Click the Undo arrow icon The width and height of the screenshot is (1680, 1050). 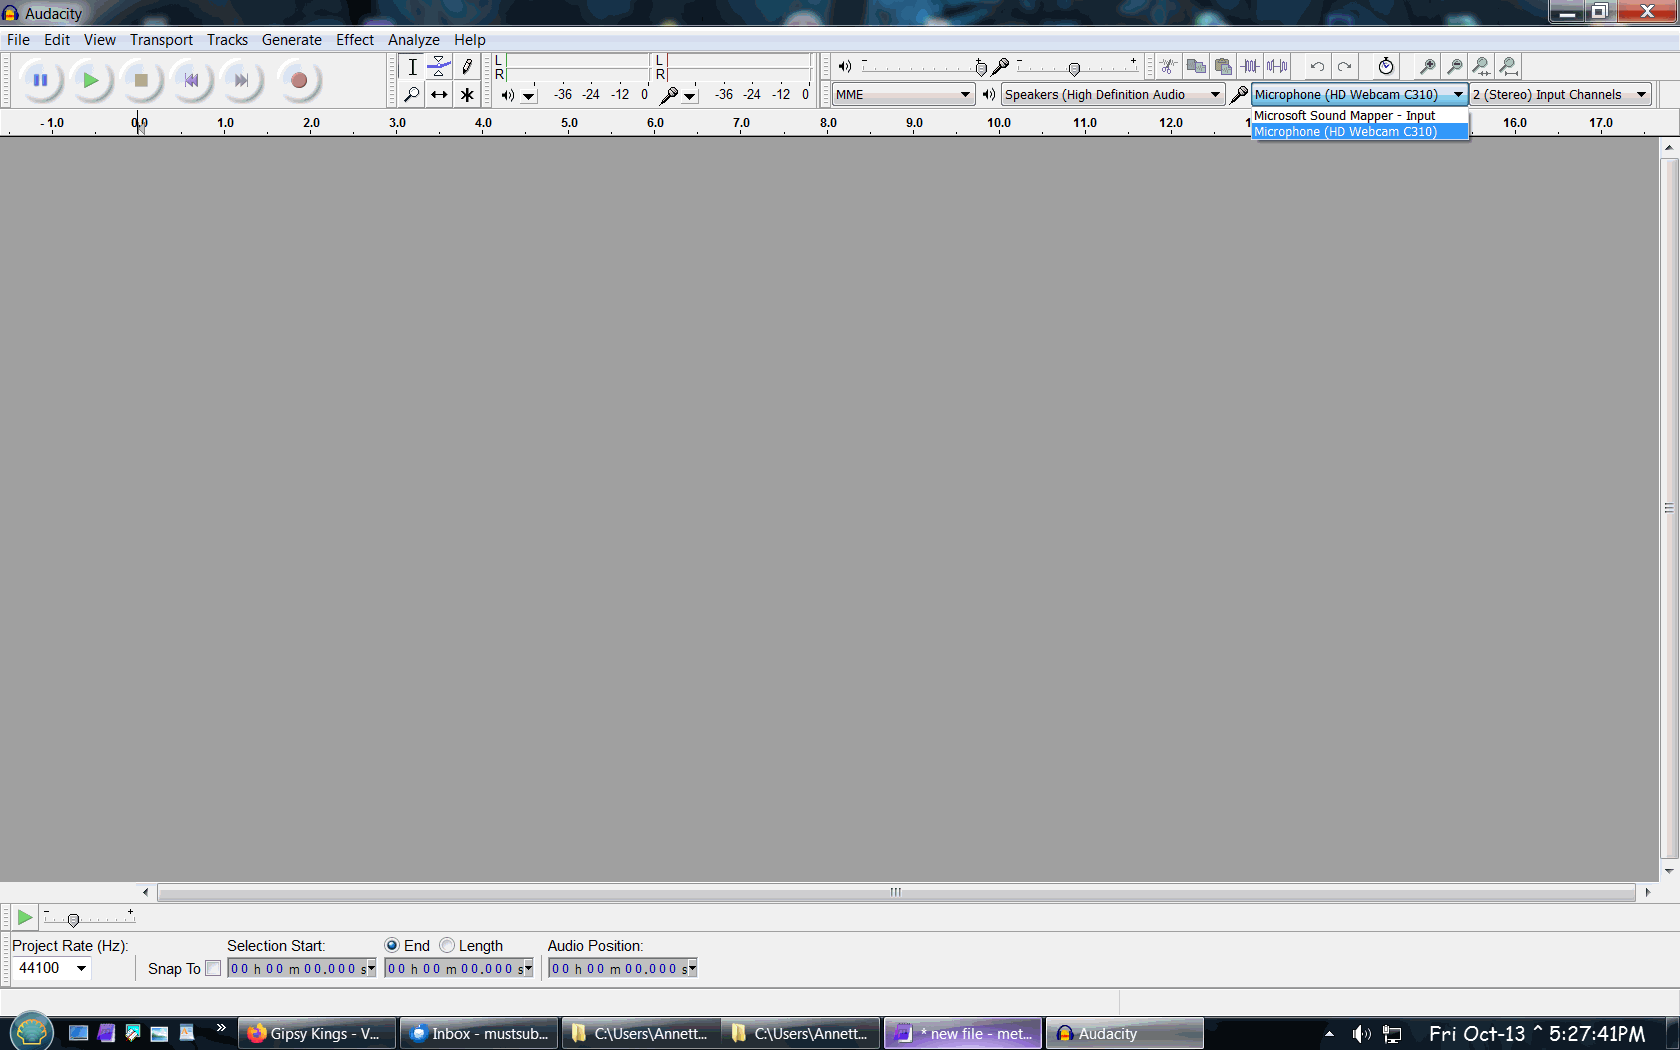tap(1317, 66)
